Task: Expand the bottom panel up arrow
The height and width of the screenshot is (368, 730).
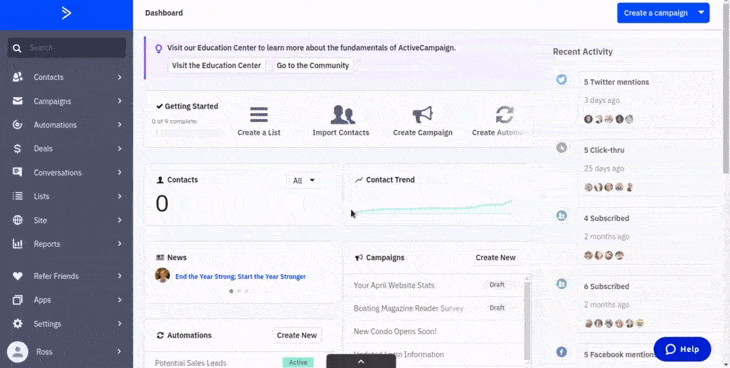Action: pyautogui.click(x=361, y=361)
